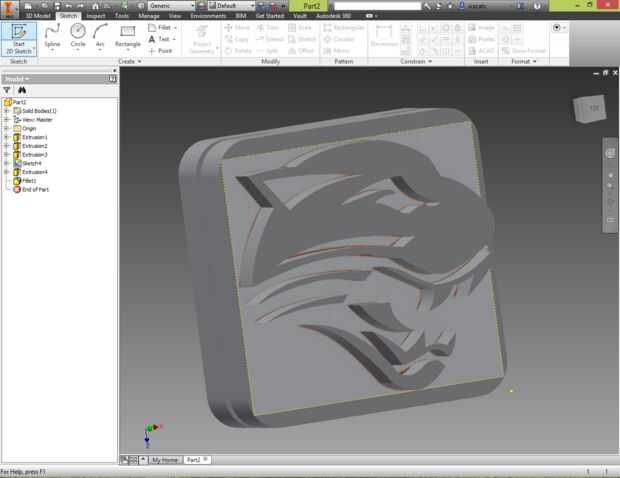Select the Circle tool

78,36
